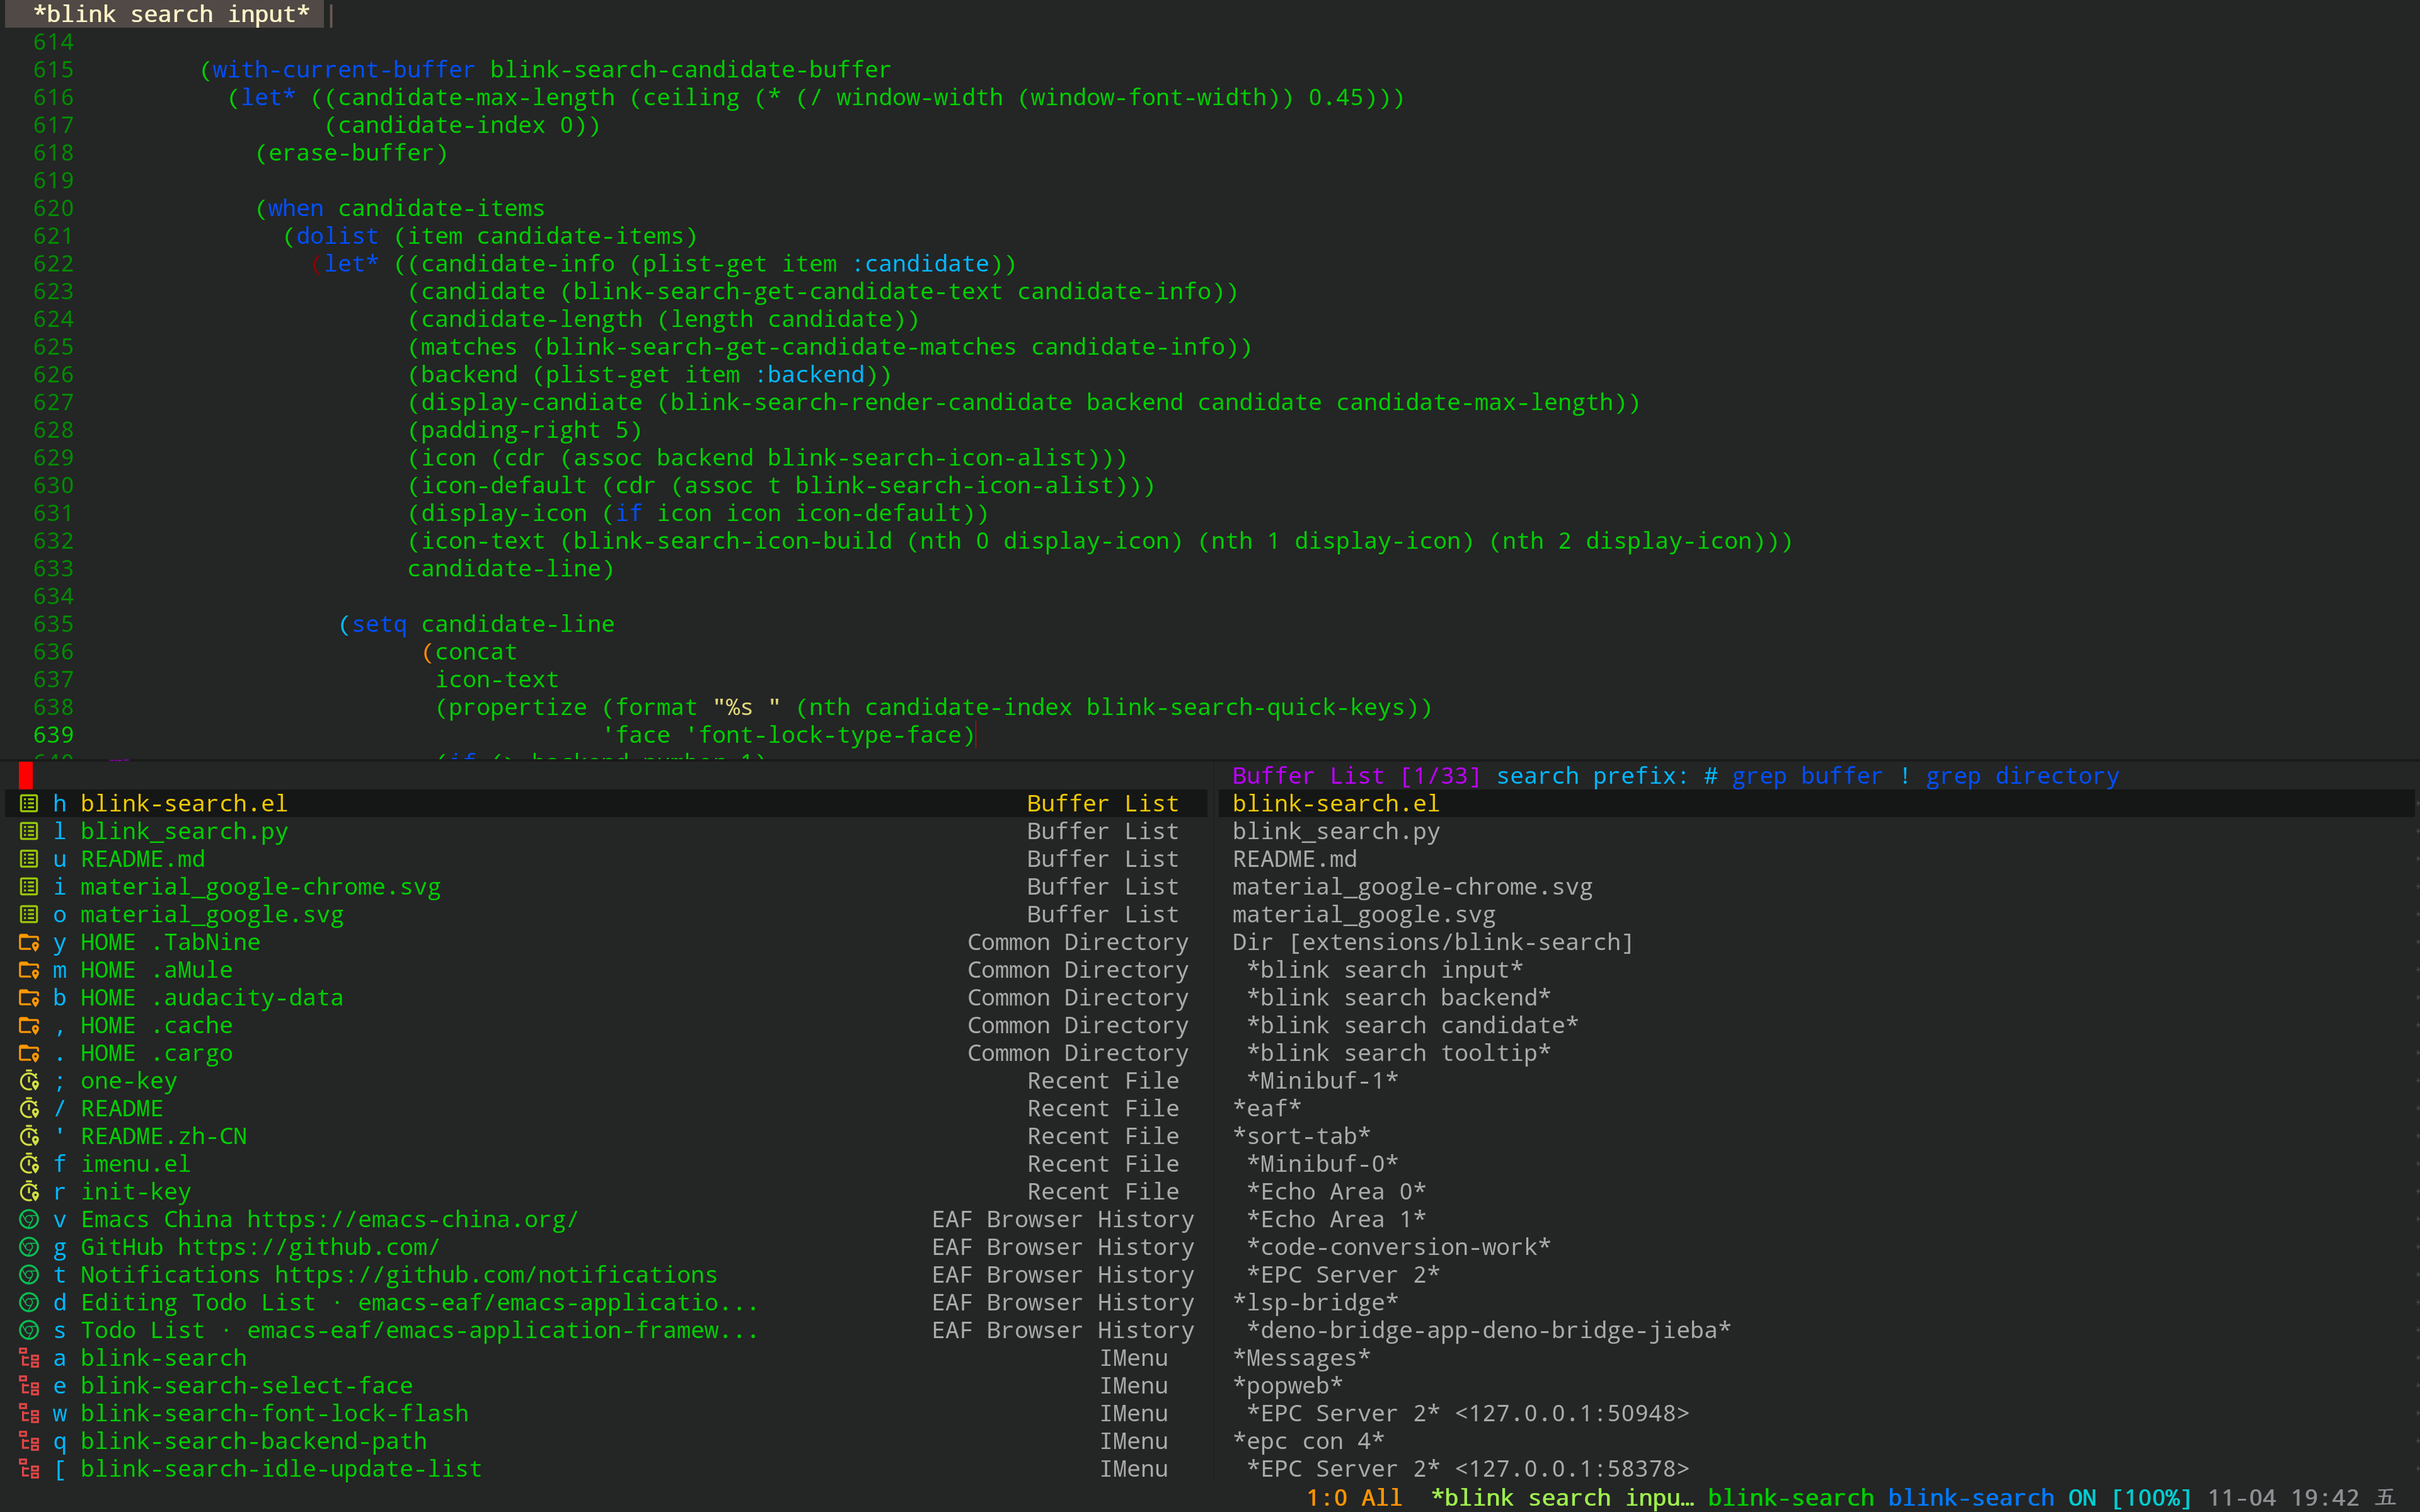The height and width of the screenshot is (1512, 2420).
Task: Click line number 622 in the gutter
Action: coord(53,264)
